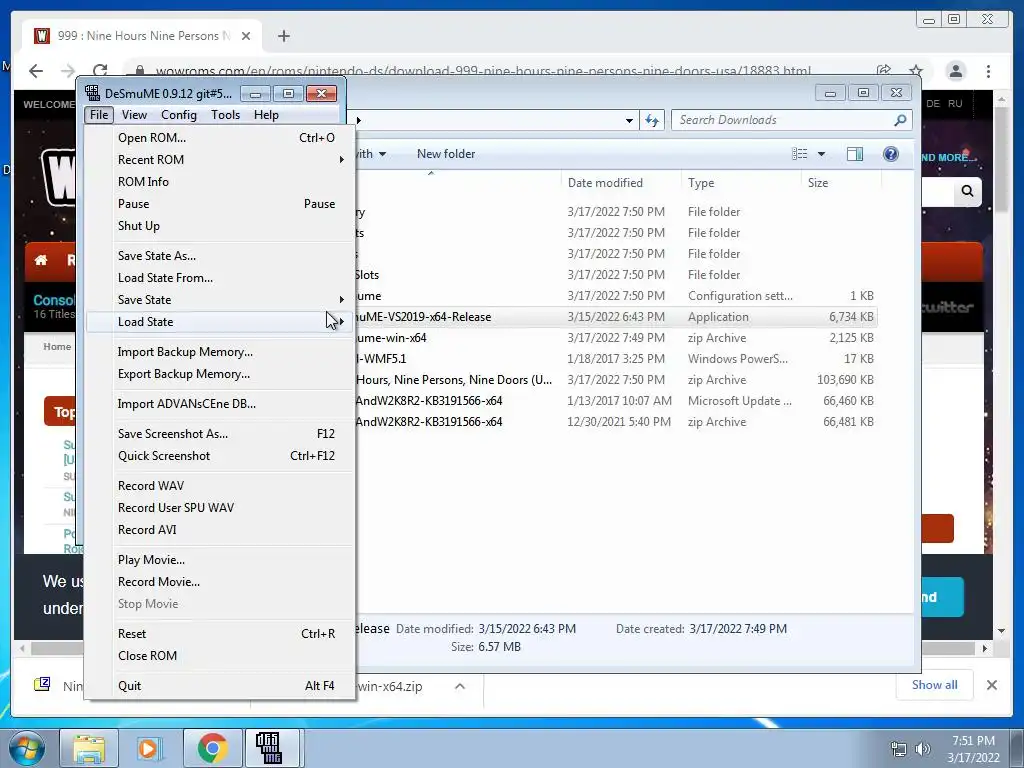Select the Nine Persons, Nine Doors zip

(614, 380)
